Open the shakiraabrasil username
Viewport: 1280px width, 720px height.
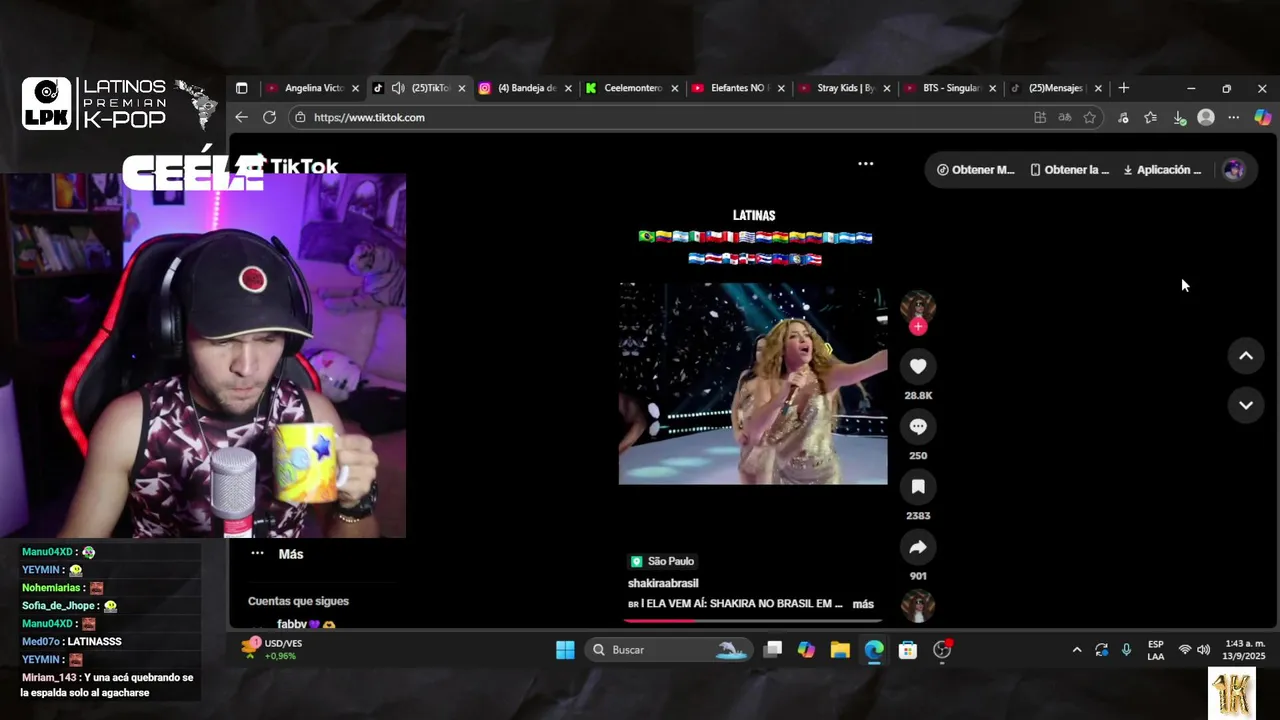click(x=663, y=583)
